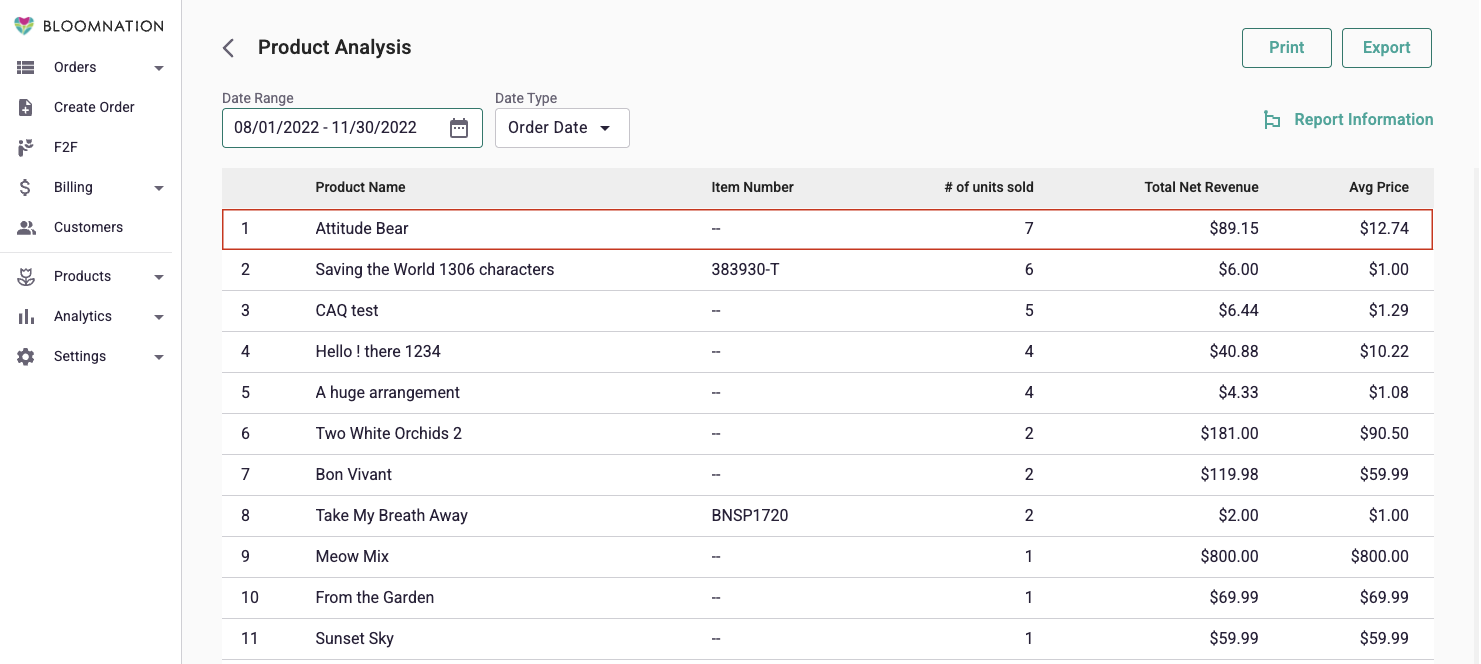Click the calendar icon in Date Range field
The image size is (1481, 664).
[x=459, y=128]
